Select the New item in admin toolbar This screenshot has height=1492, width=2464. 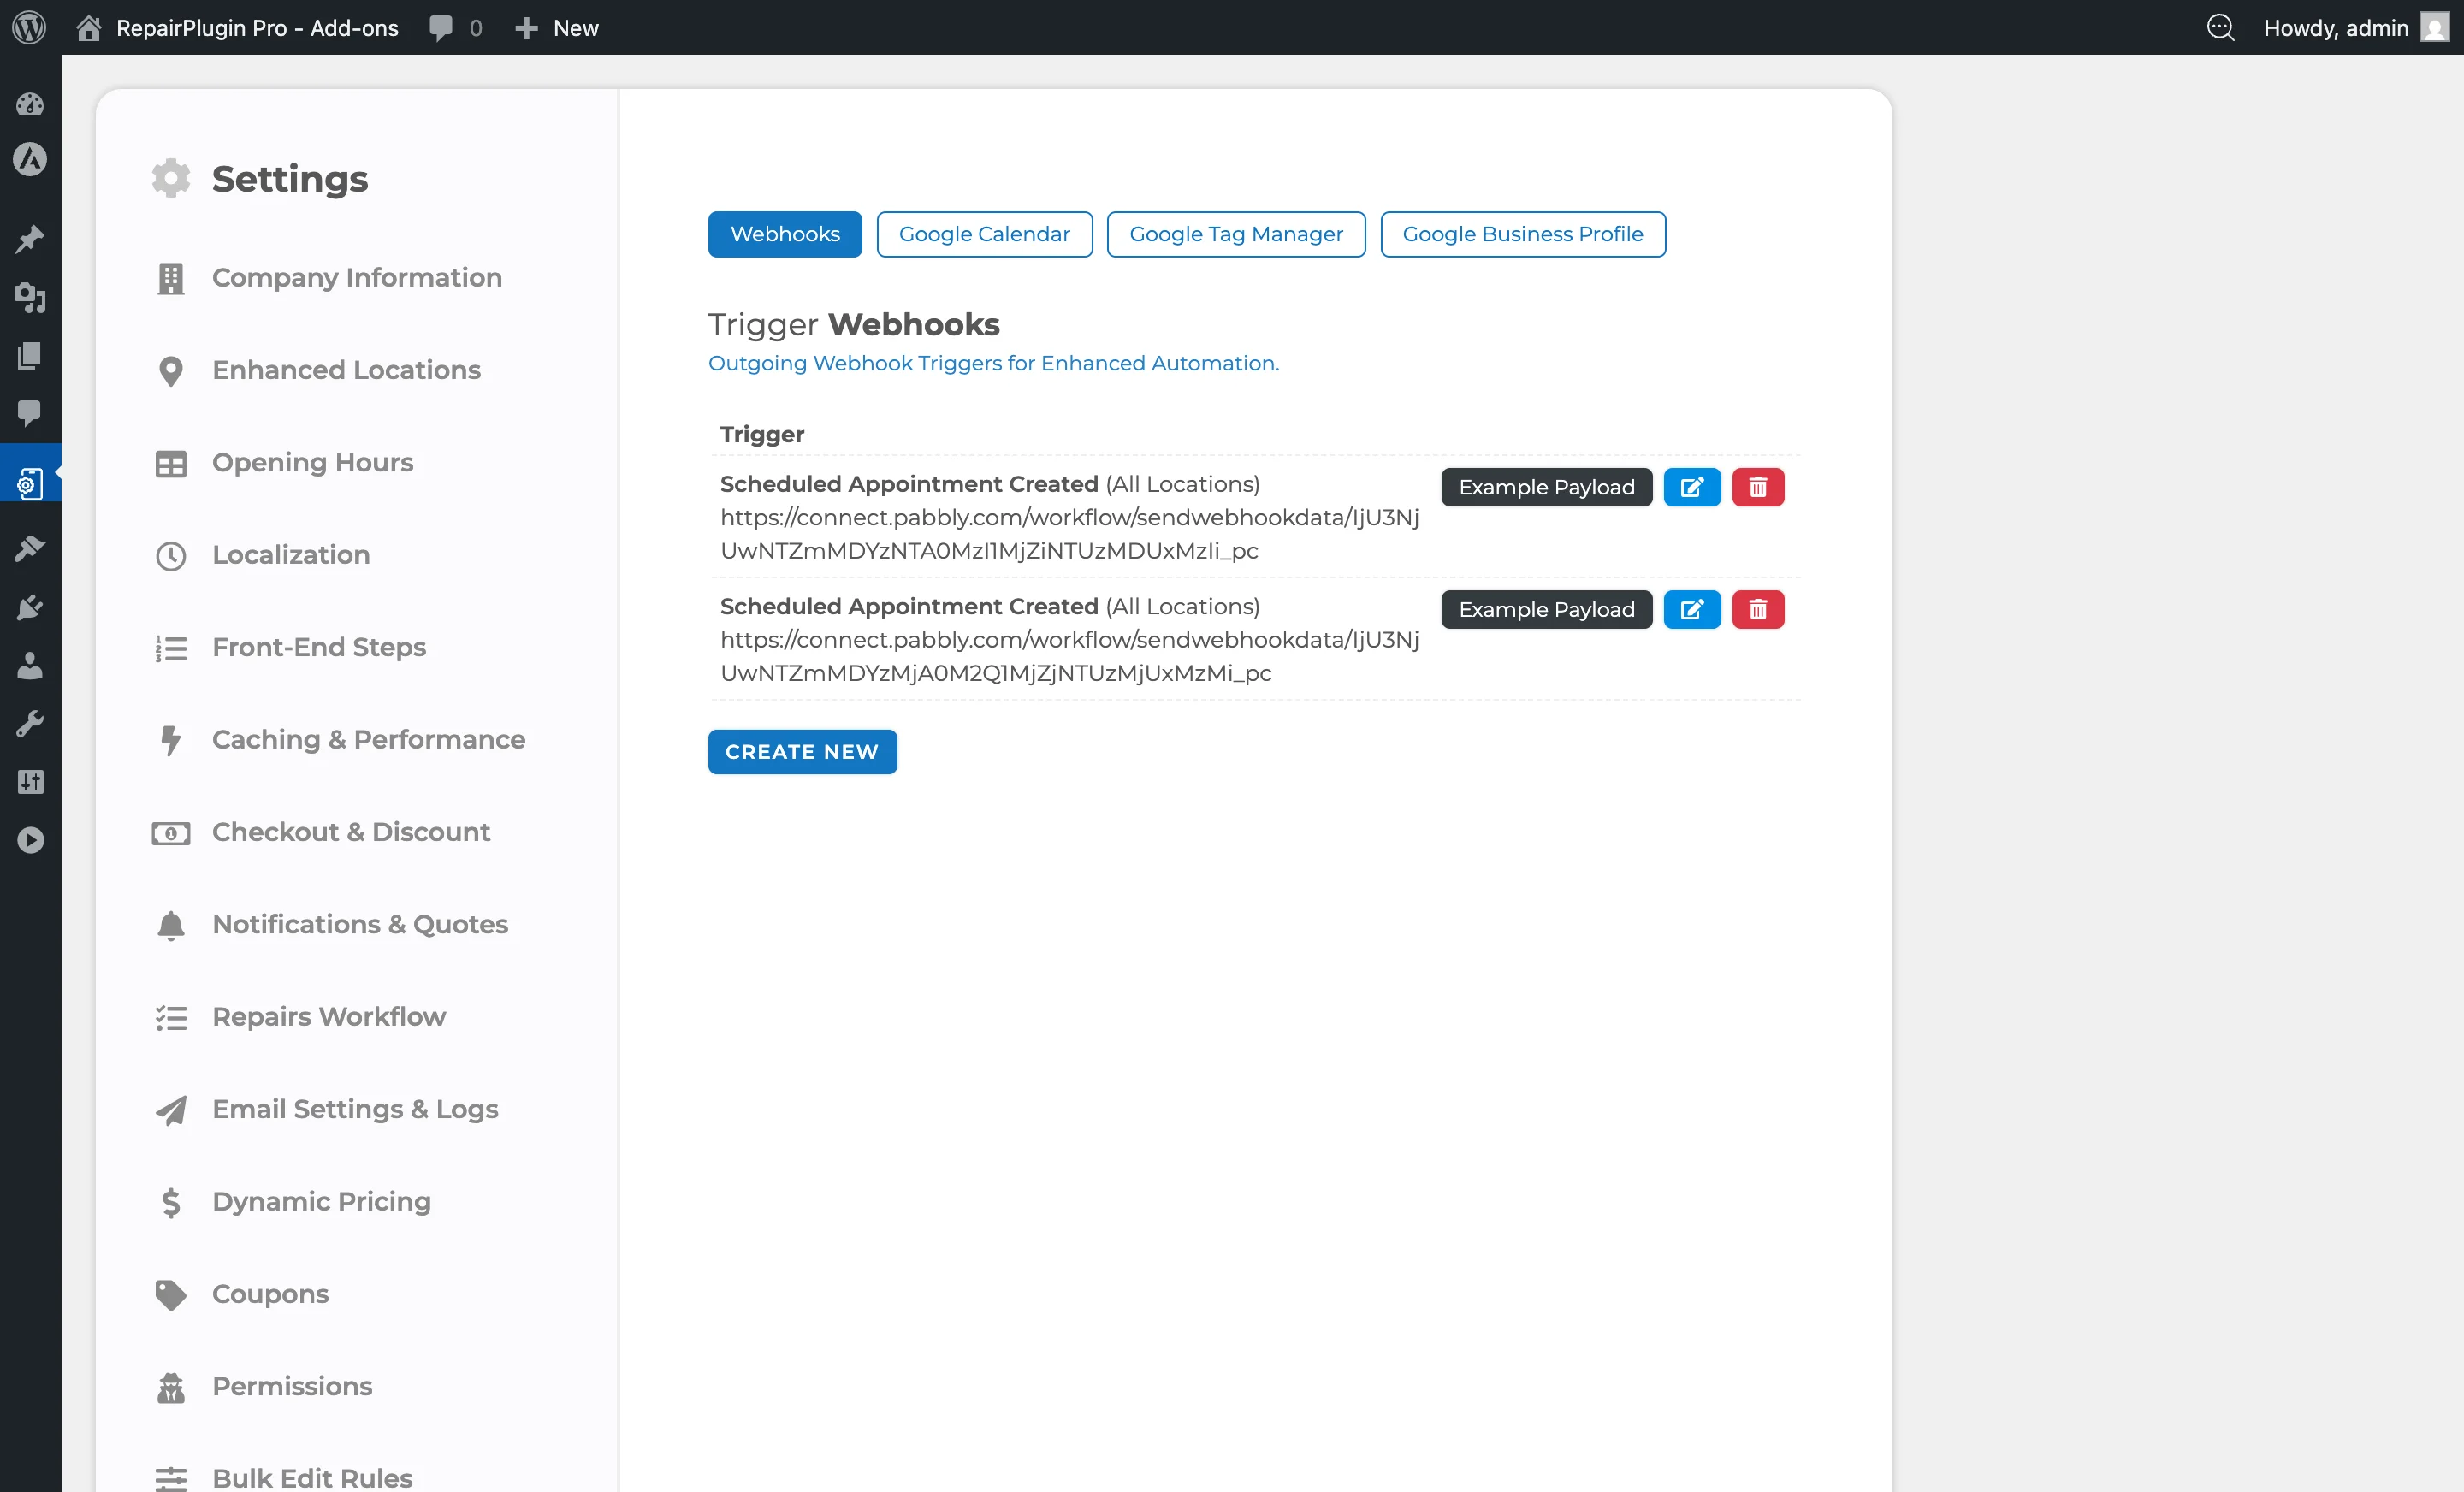point(557,27)
